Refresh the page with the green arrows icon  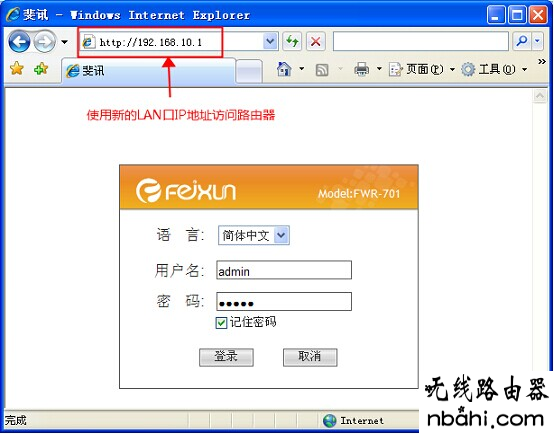click(x=292, y=42)
